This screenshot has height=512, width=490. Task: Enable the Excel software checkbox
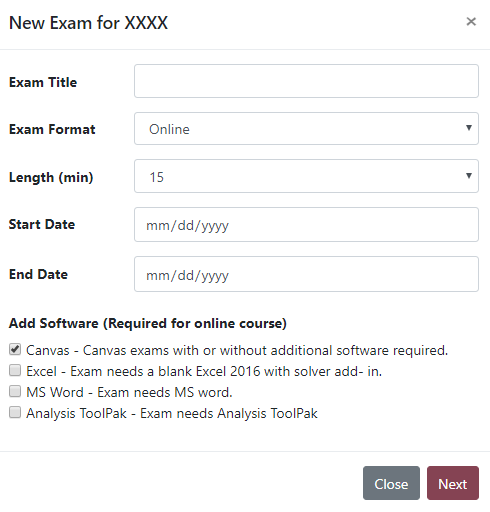pyautogui.click(x=15, y=370)
